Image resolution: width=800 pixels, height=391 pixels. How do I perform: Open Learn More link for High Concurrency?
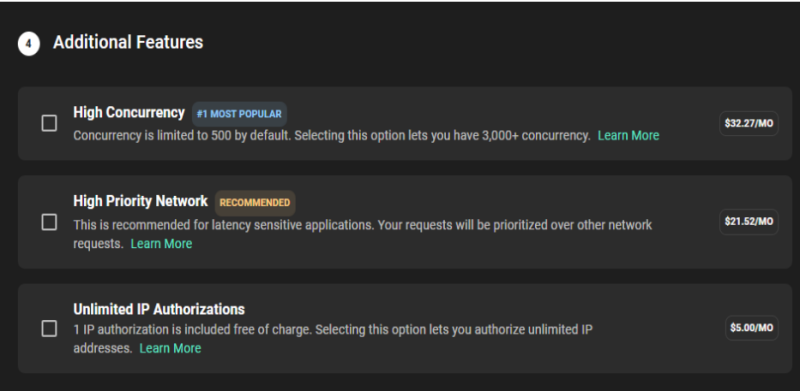tap(629, 135)
